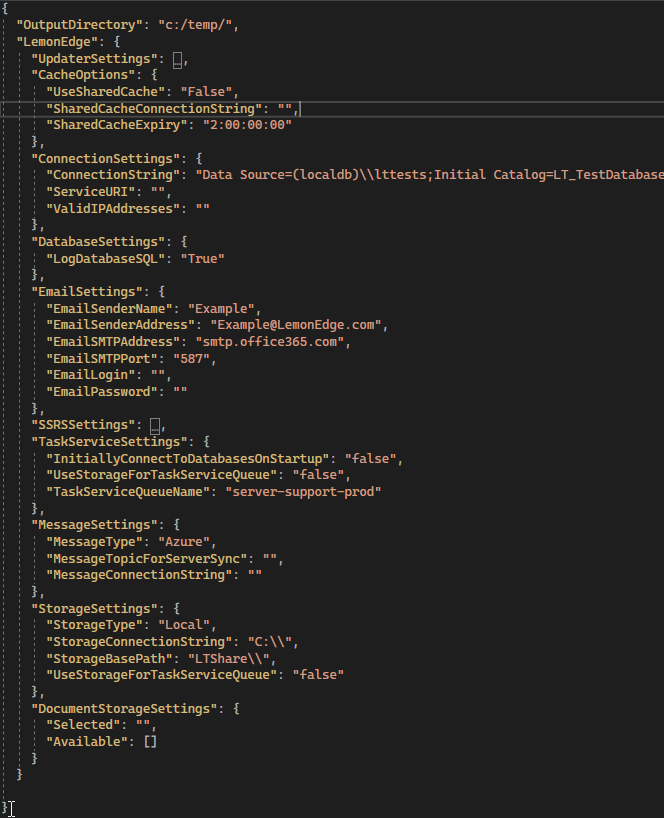This screenshot has height=818, width=664.
Task: Click the "MessageConnectionString" key
Action: point(139,575)
